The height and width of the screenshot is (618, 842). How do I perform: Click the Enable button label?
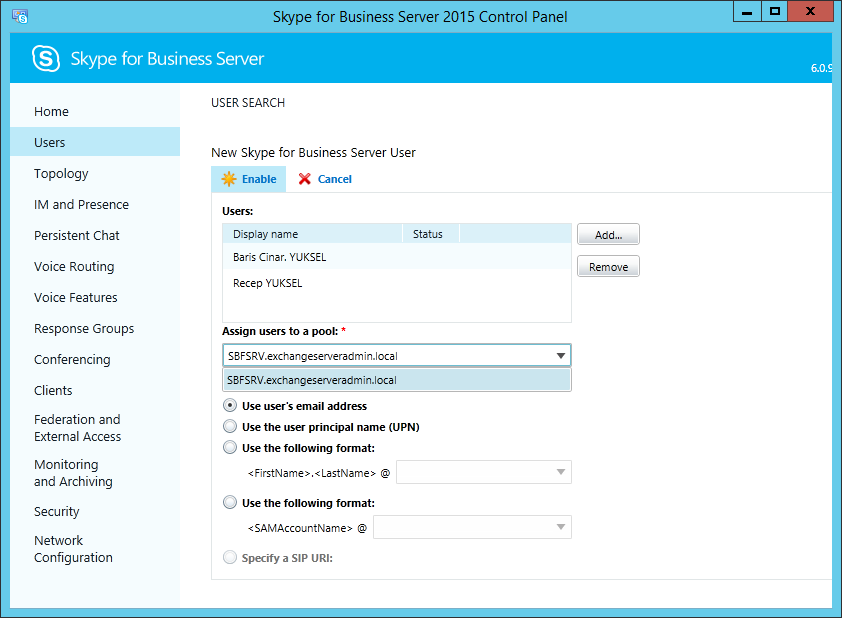[x=259, y=179]
